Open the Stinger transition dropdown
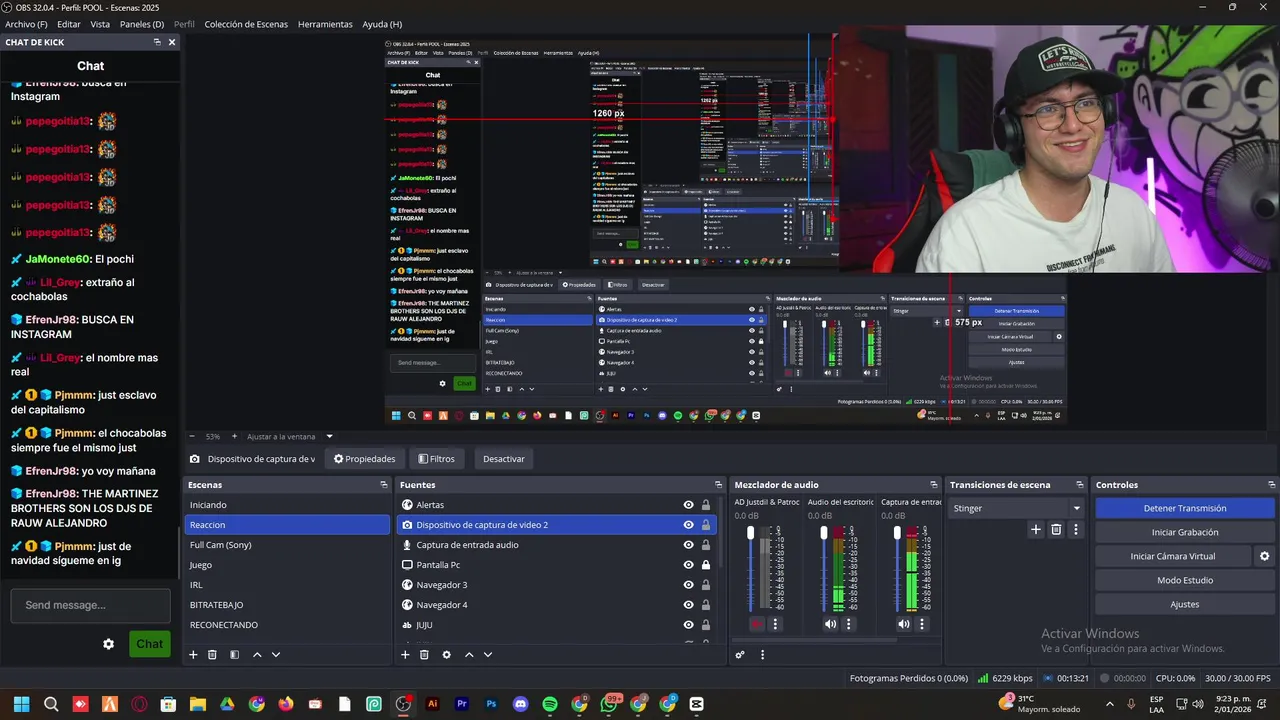This screenshot has height=720, width=1280. tap(1016, 508)
